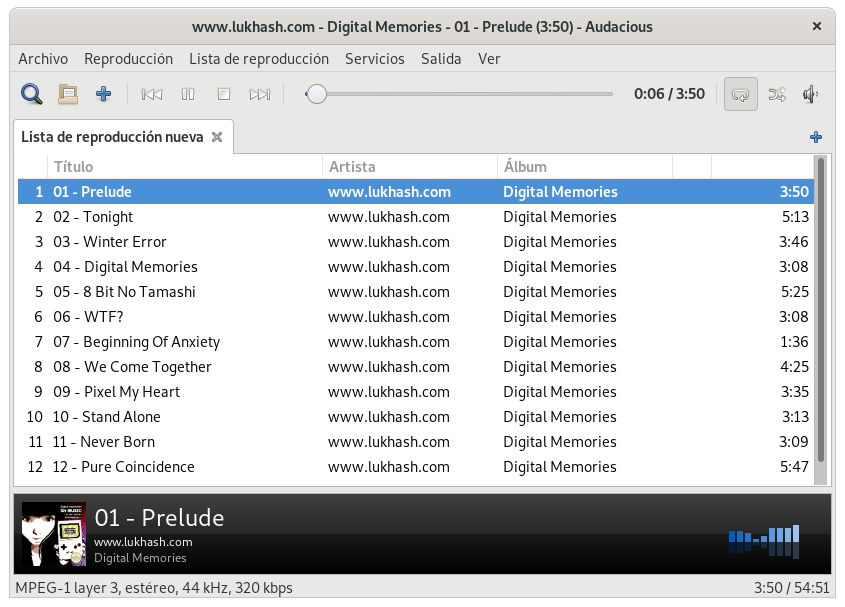Viewport: 845px width, 607px height.
Task: Click the add files plus icon in toolbar
Action: pyautogui.click(x=103, y=94)
